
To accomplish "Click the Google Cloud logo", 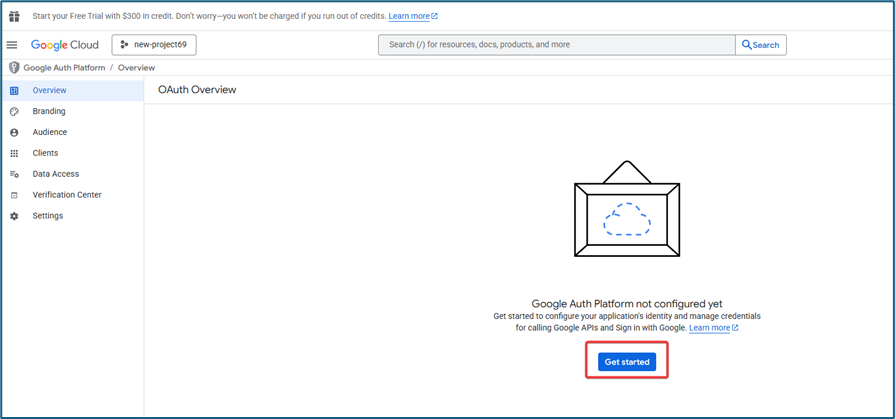I will tap(65, 45).
